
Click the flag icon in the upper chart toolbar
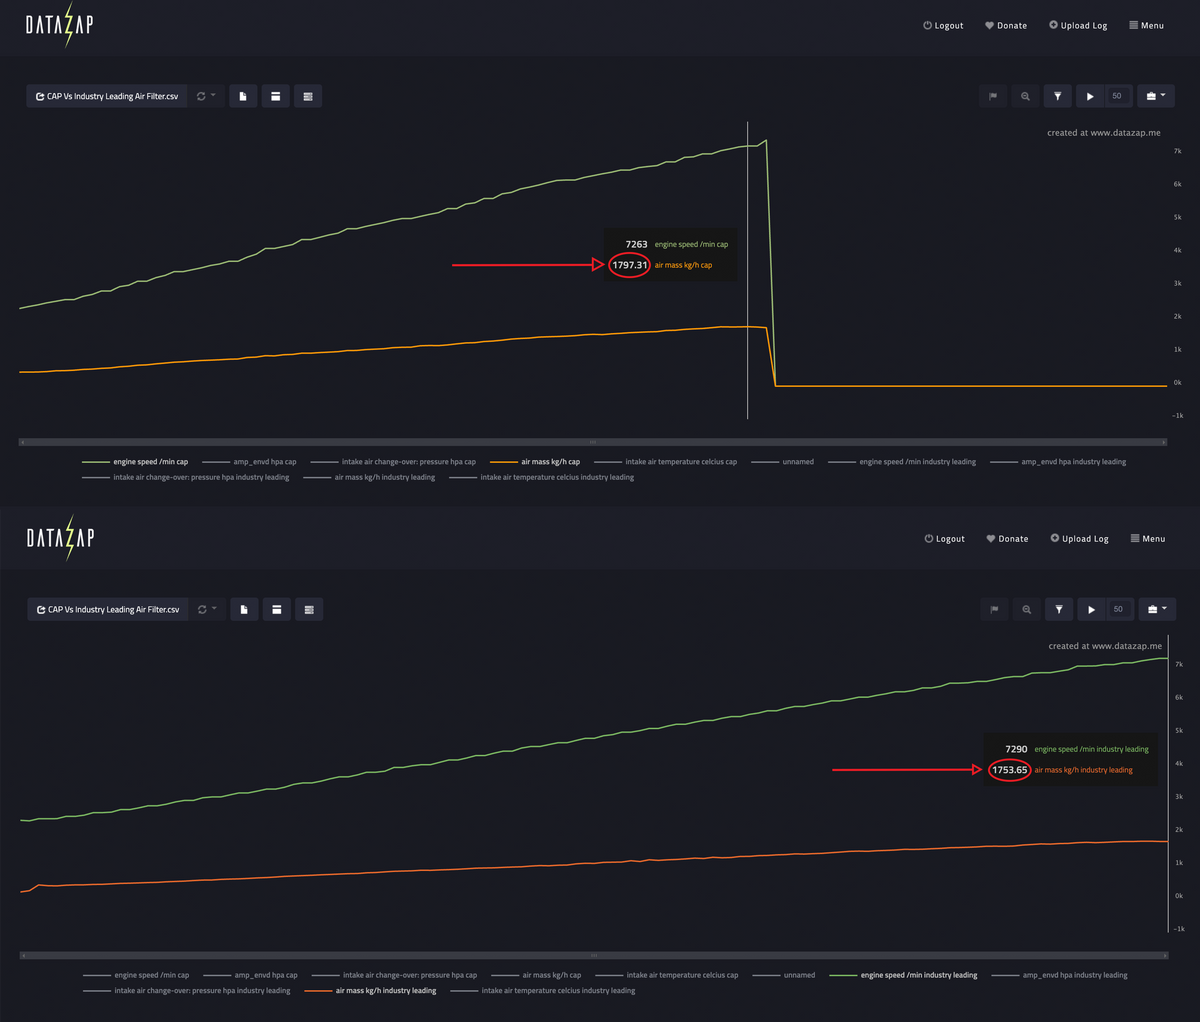[993, 96]
